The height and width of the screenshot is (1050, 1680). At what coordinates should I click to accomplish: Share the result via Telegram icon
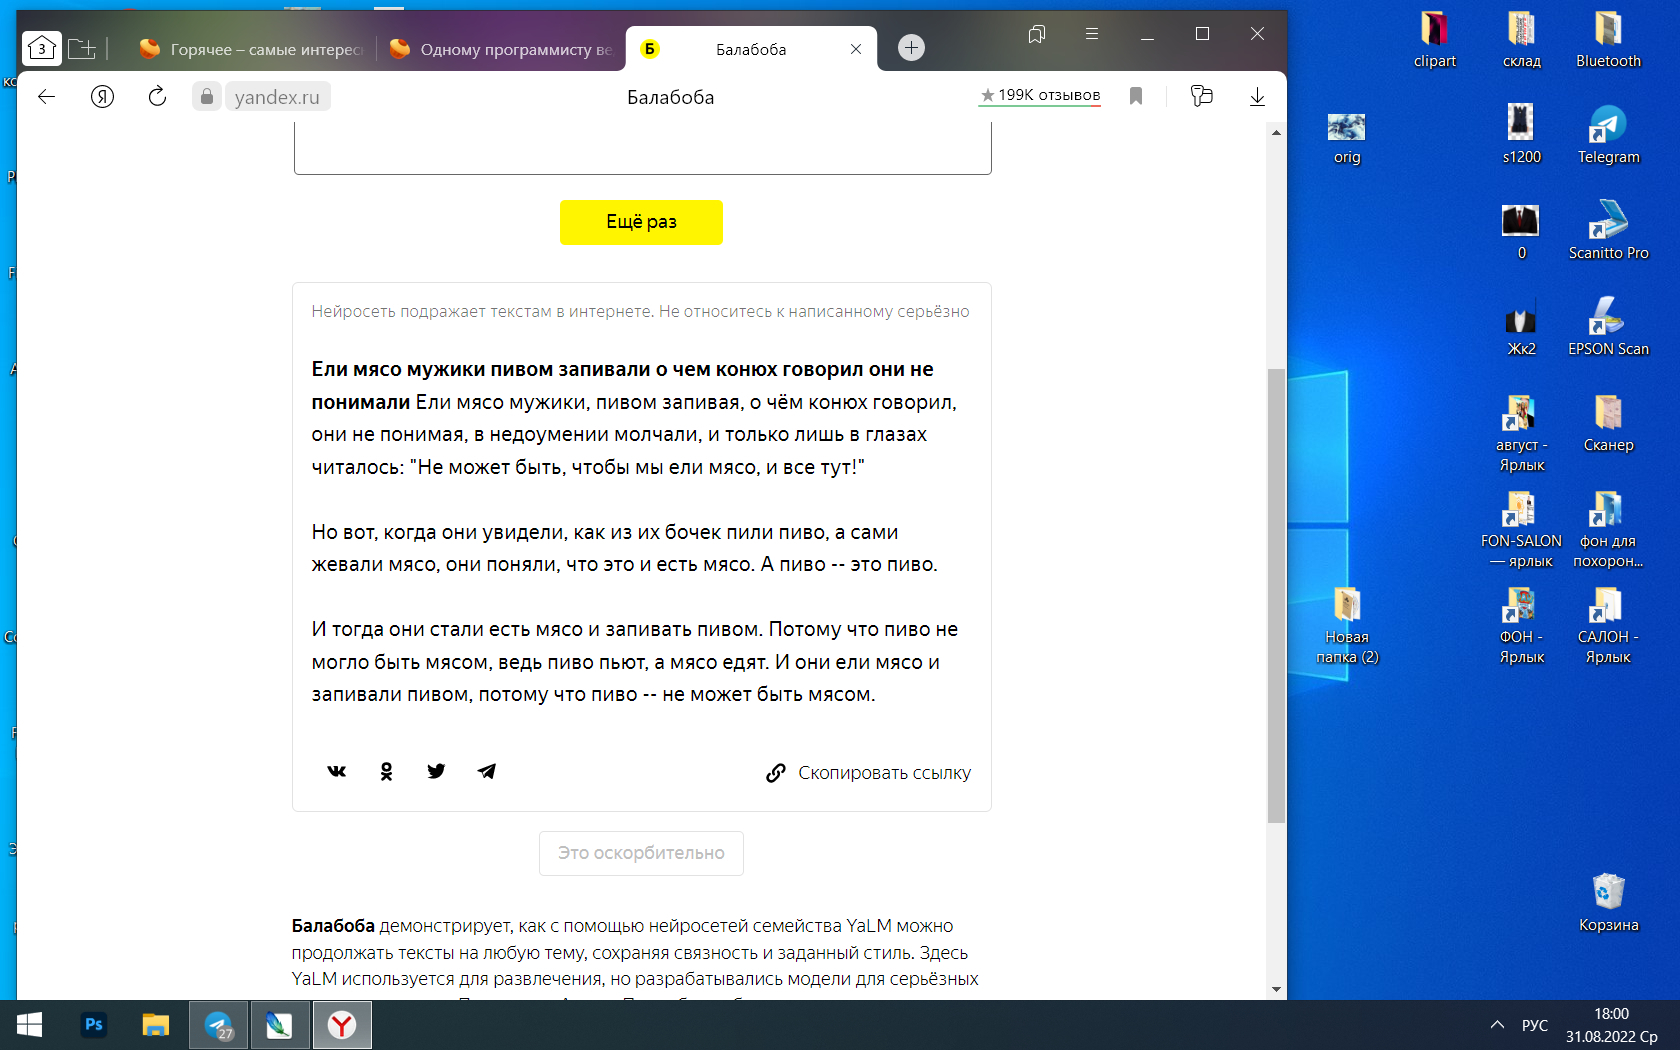[487, 771]
